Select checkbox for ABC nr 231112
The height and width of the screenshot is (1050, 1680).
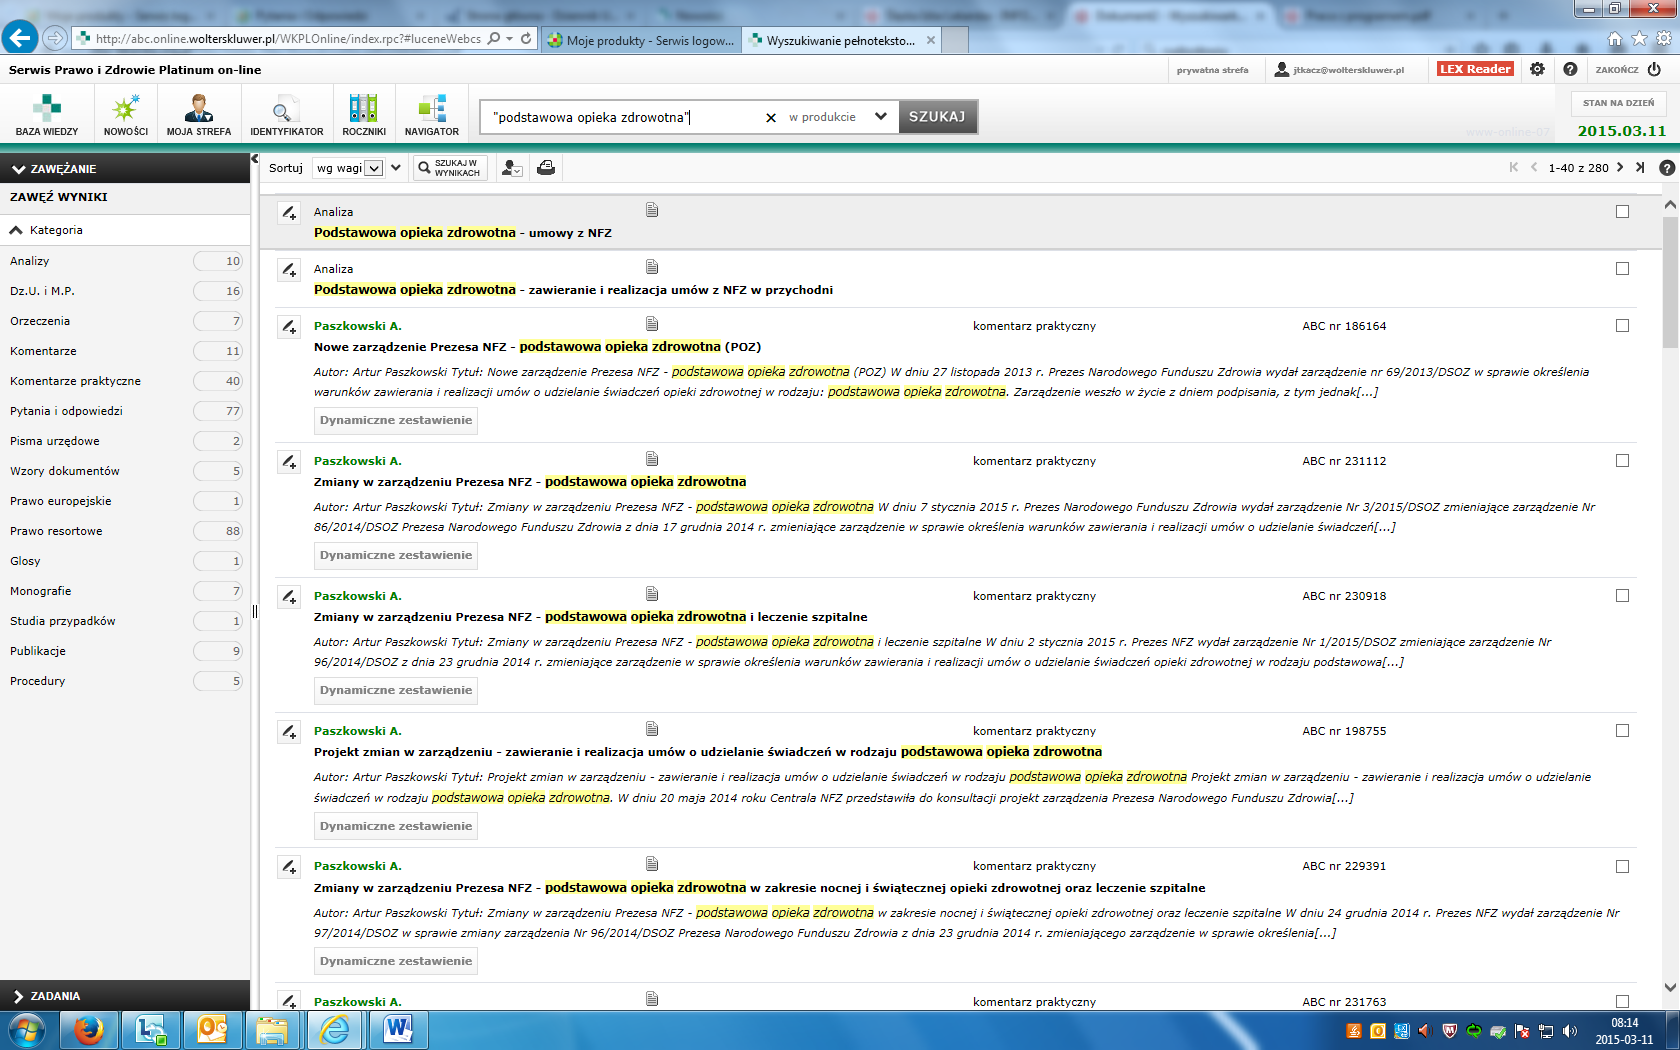pos(1622,461)
